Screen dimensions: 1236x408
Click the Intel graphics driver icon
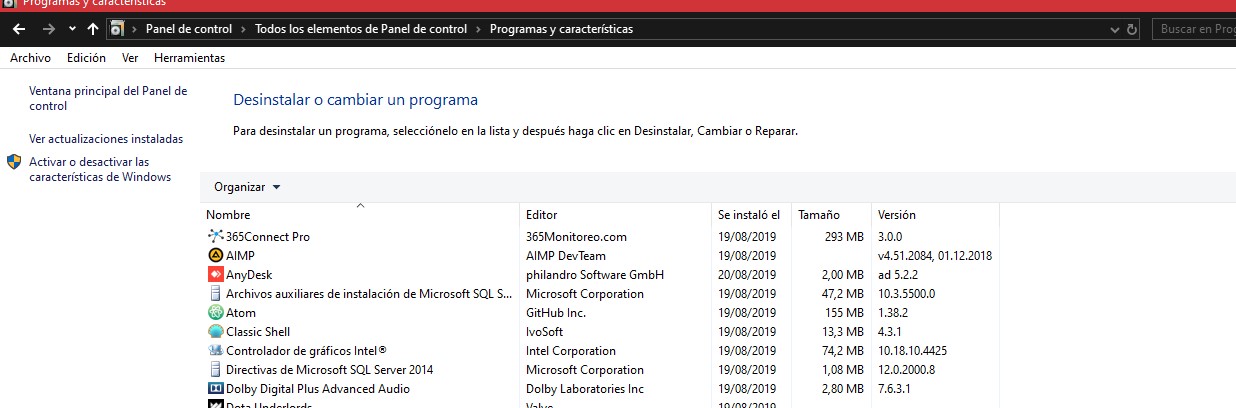(215, 351)
